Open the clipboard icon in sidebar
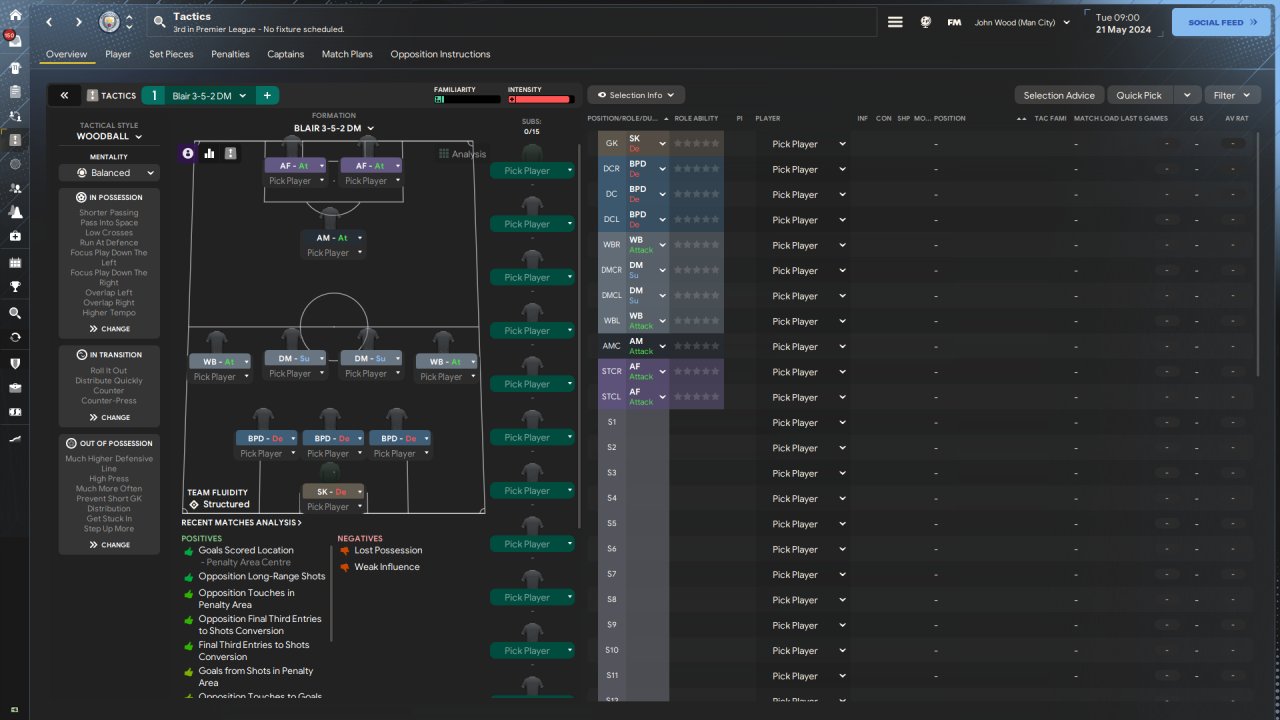This screenshot has height=720, width=1280. (15, 92)
